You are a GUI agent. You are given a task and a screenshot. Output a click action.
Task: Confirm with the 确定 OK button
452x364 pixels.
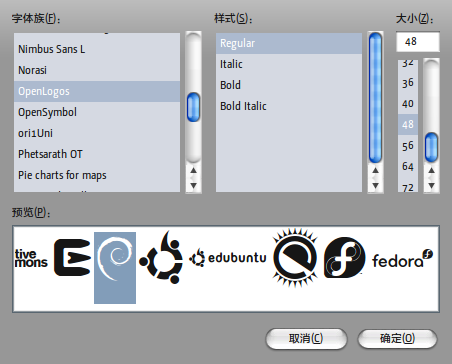(x=397, y=339)
